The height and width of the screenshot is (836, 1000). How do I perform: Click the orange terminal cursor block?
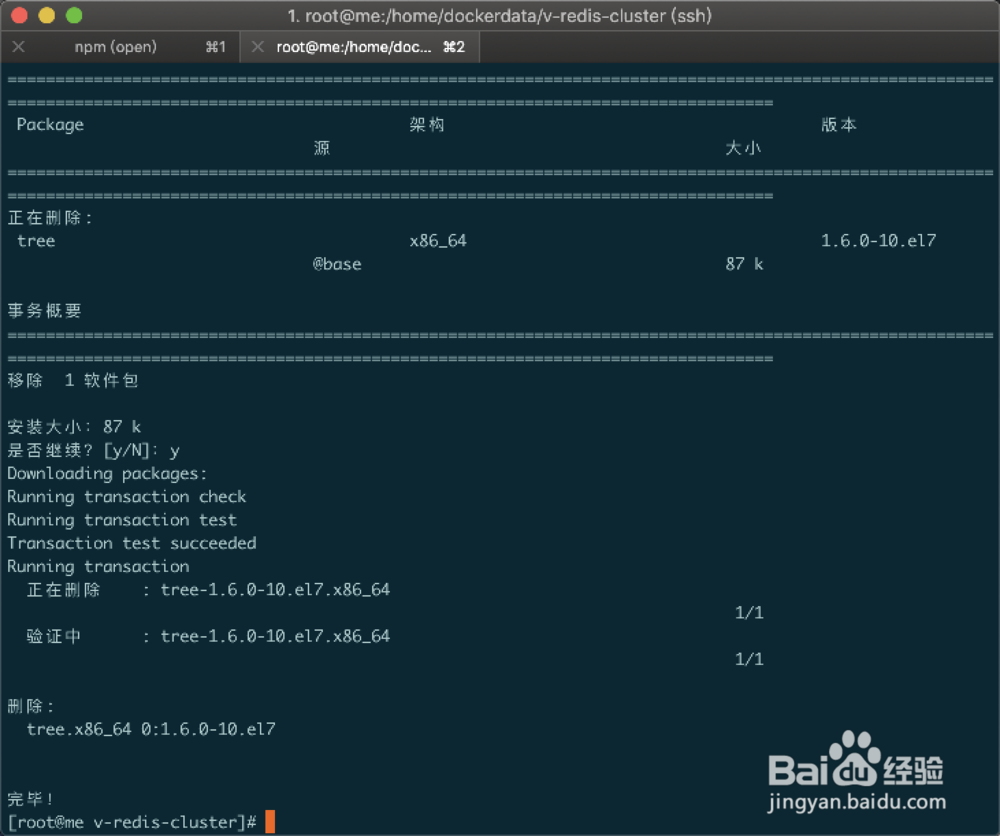point(268,821)
